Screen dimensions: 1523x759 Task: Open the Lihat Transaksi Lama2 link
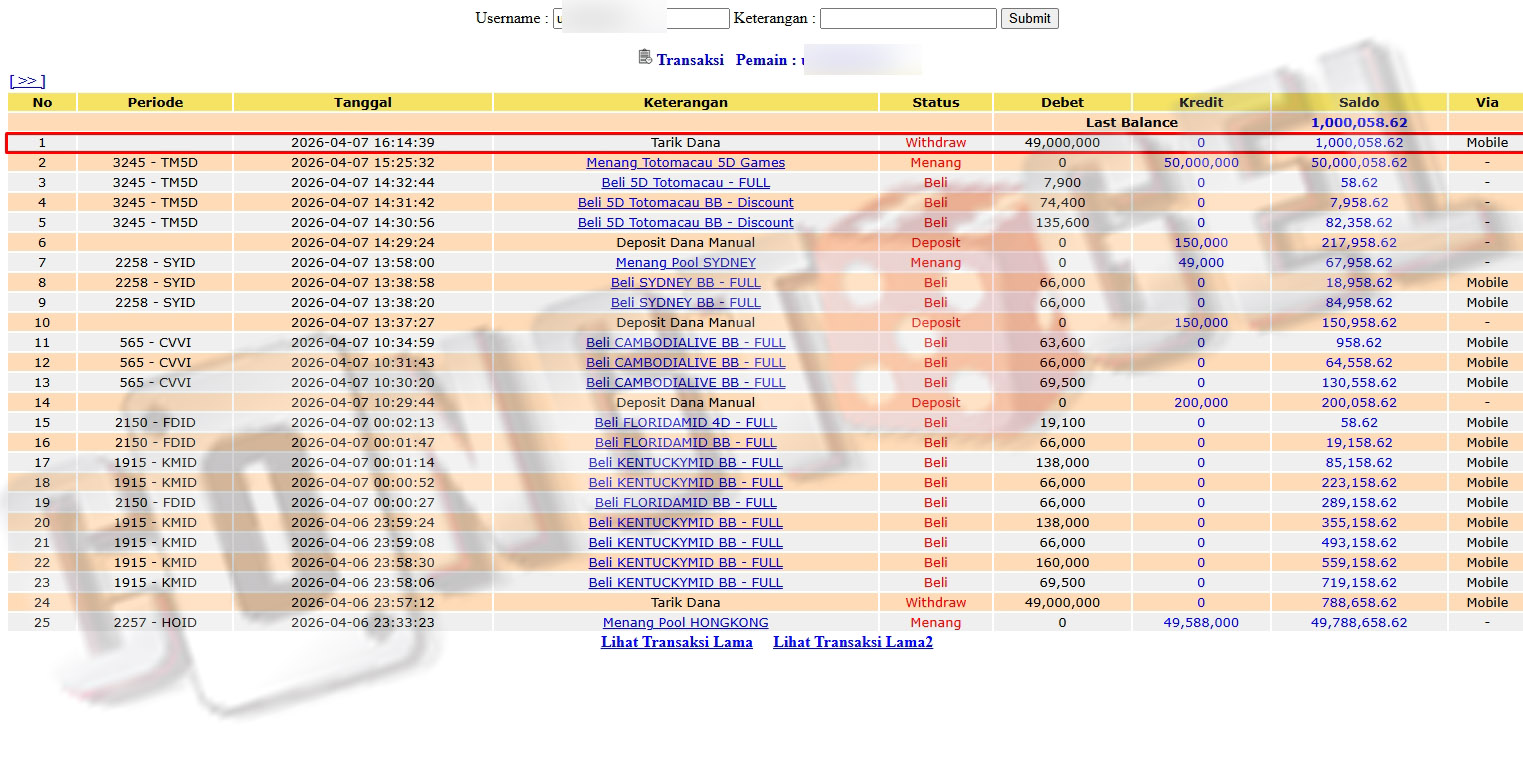(853, 642)
